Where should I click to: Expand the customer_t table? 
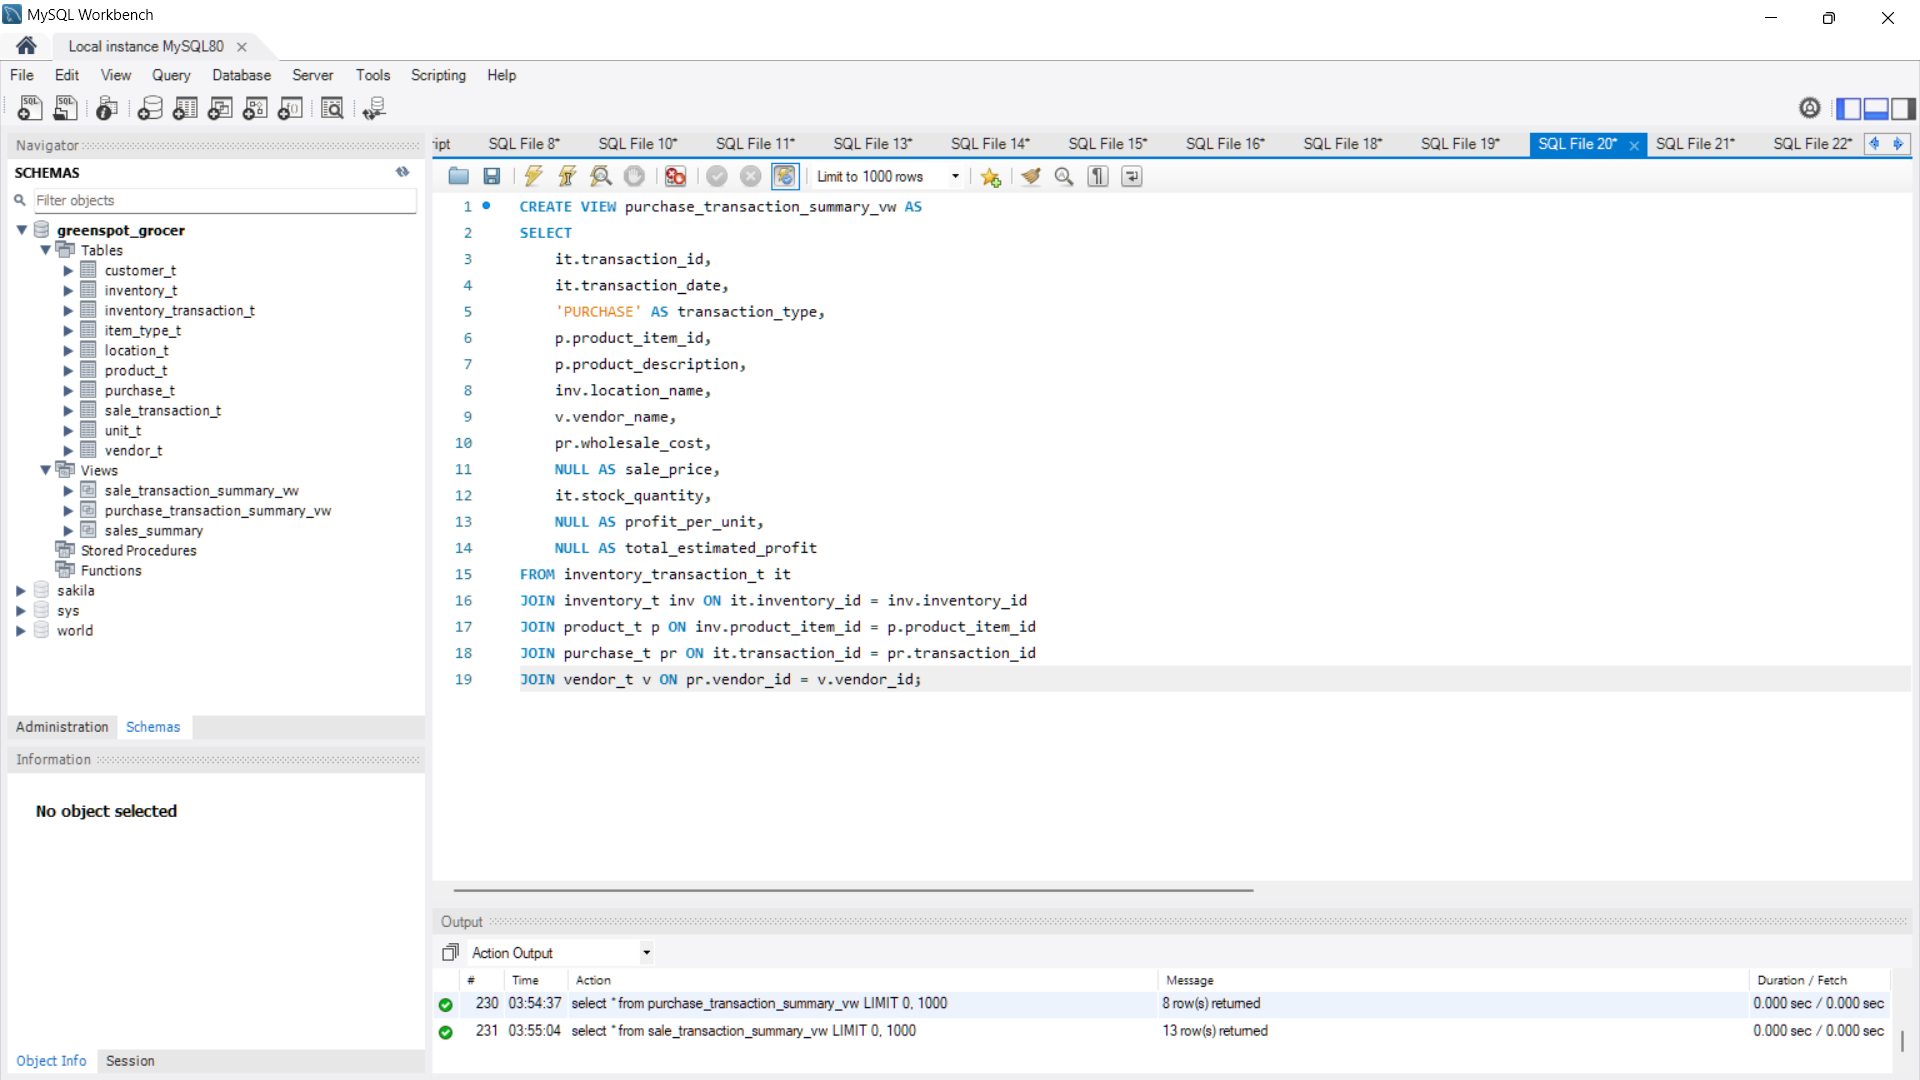pyautogui.click(x=68, y=270)
